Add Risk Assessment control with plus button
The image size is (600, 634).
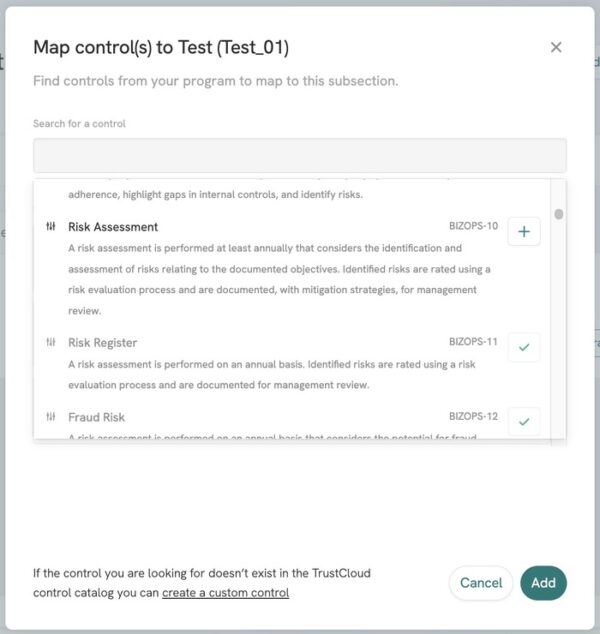tap(524, 232)
